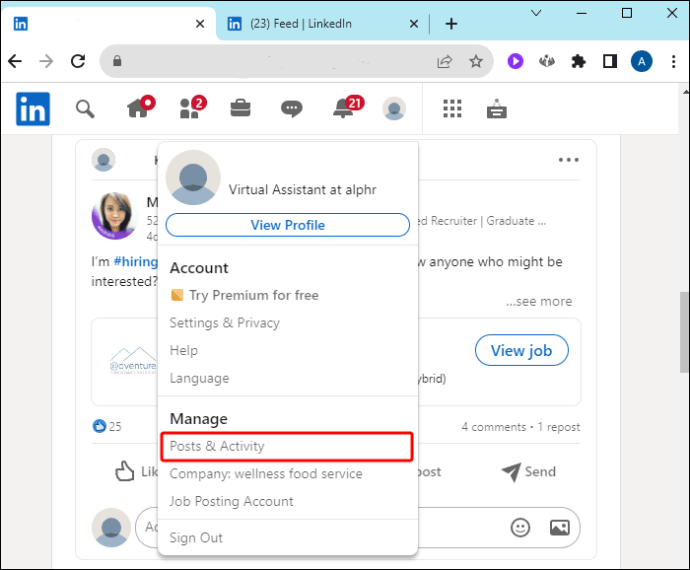Reload the current page
Screen dimensions: 690x570
tap(78, 61)
